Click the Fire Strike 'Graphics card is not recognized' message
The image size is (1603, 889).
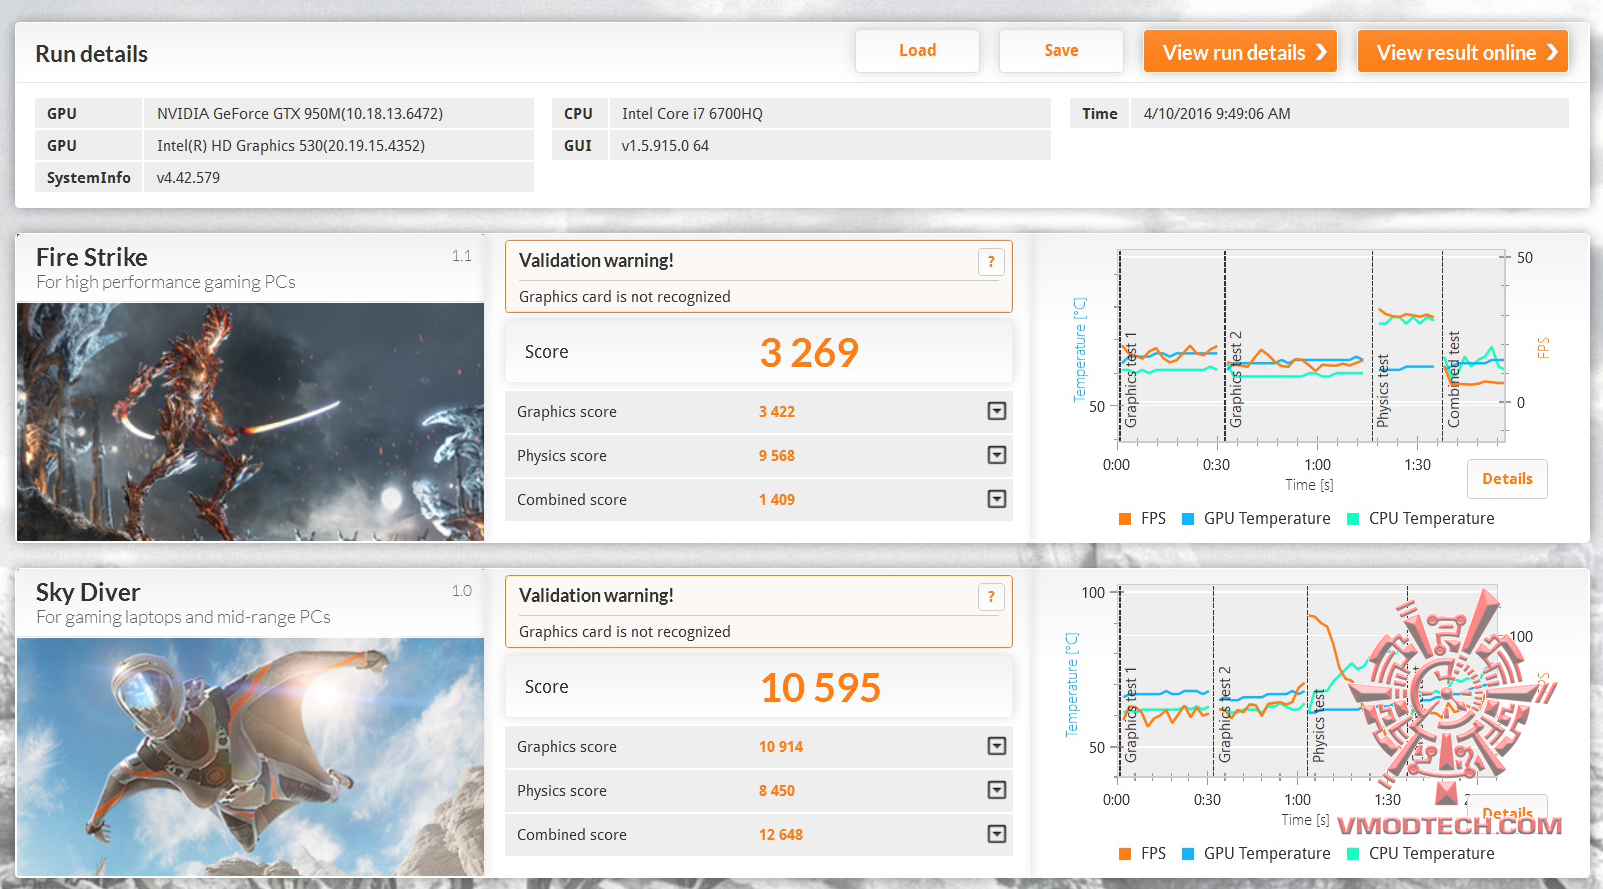click(625, 297)
